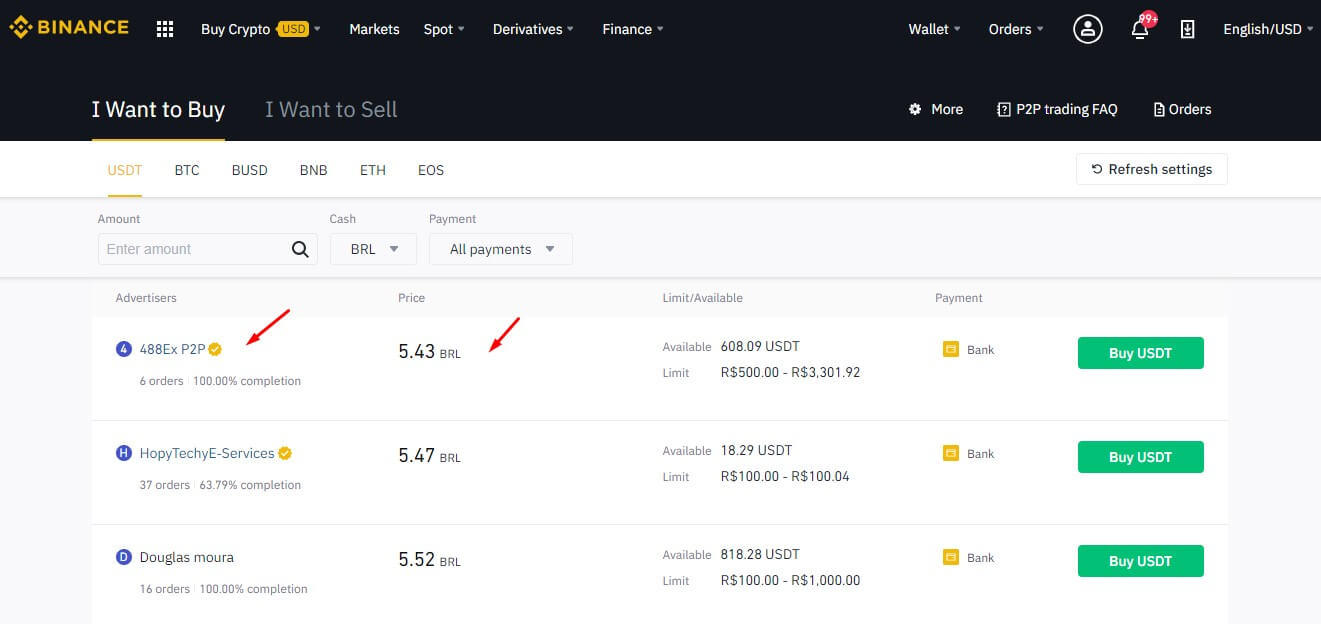The image size is (1321, 624).
Task: Click 63.79% completion text
Action: point(250,485)
